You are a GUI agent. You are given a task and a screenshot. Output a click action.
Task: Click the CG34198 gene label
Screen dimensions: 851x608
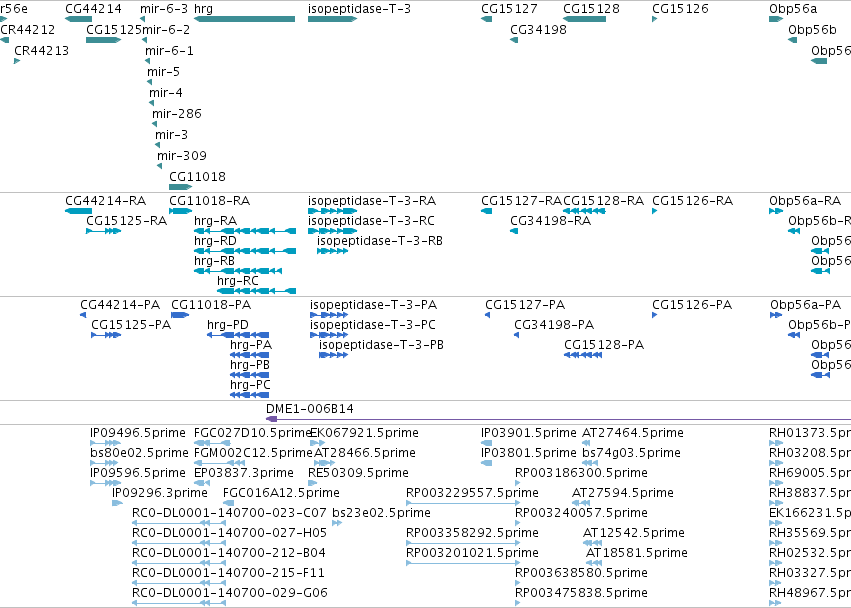[538, 30]
